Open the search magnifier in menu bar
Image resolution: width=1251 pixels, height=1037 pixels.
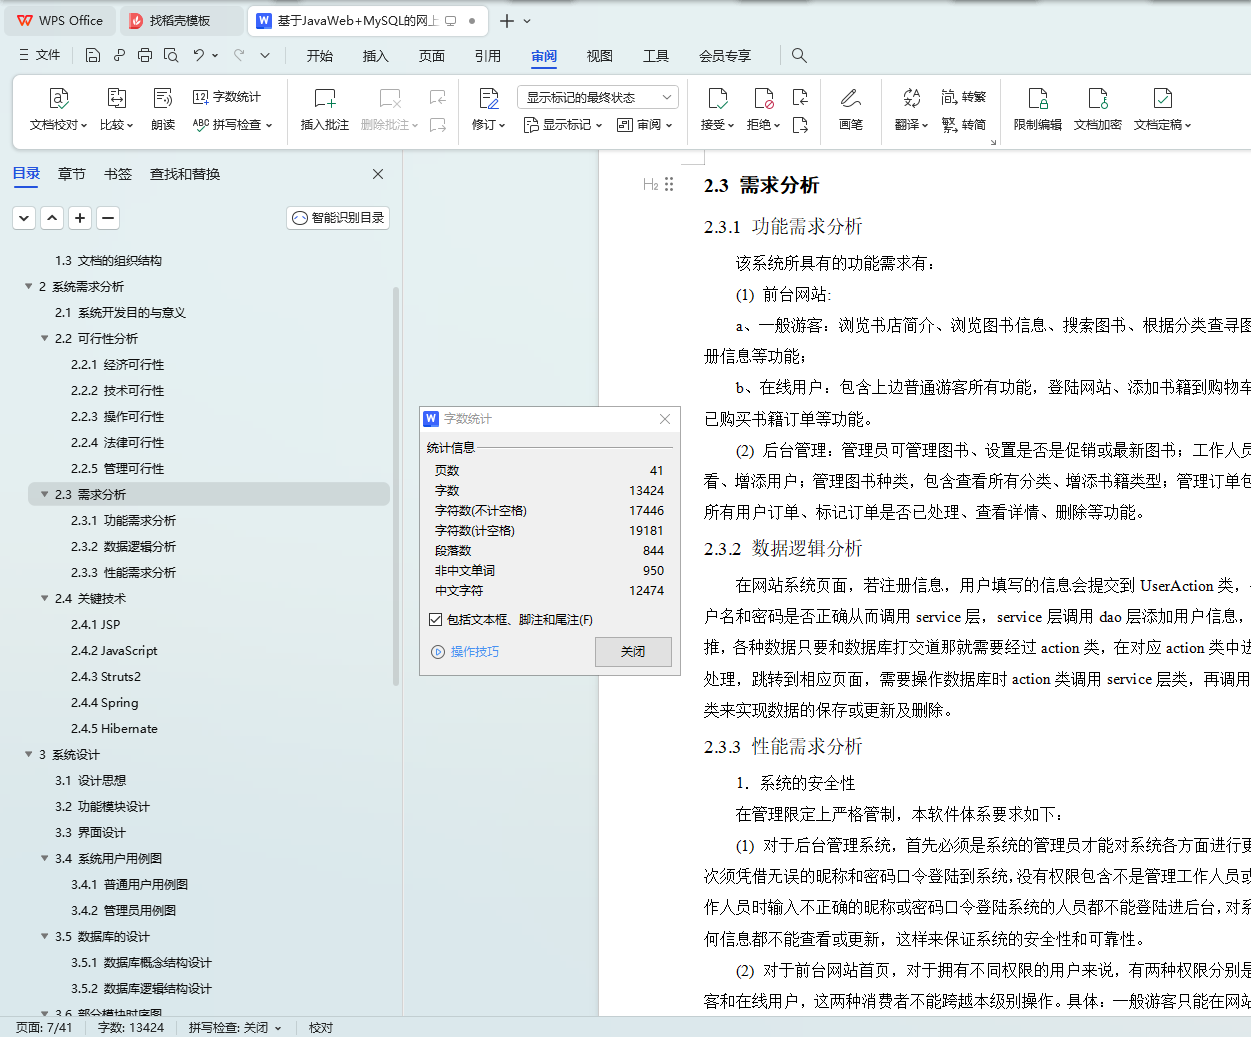point(799,55)
